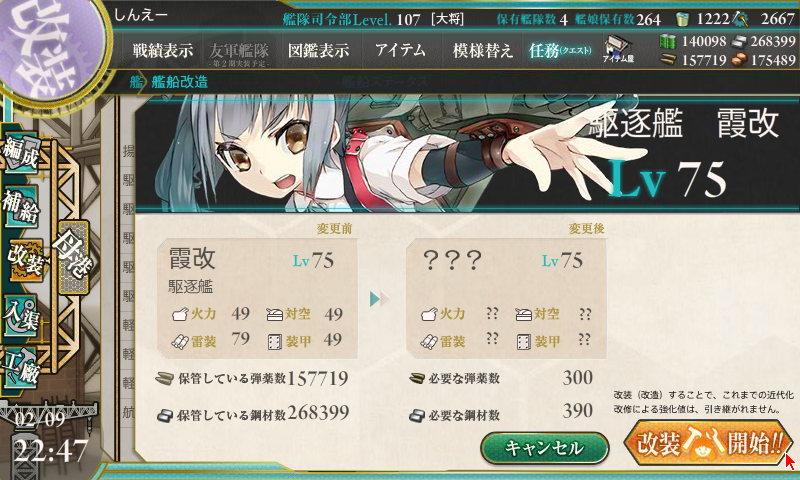The height and width of the screenshot is (480, 800).
Task: Open the 図鑑表示 encyclopedia menu
Action: tap(318, 50)
